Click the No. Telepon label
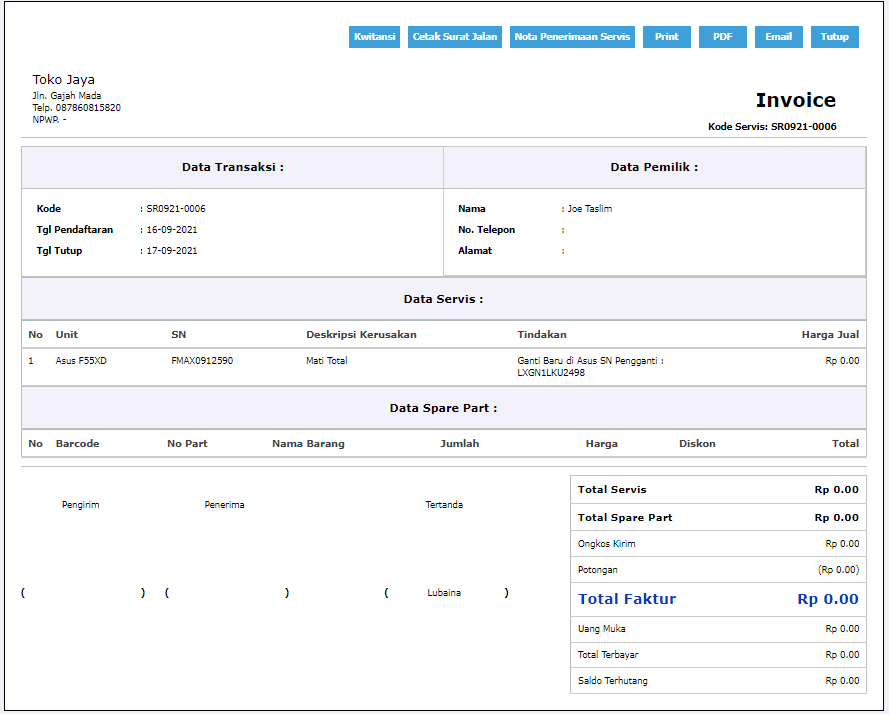 coord(486,230)
